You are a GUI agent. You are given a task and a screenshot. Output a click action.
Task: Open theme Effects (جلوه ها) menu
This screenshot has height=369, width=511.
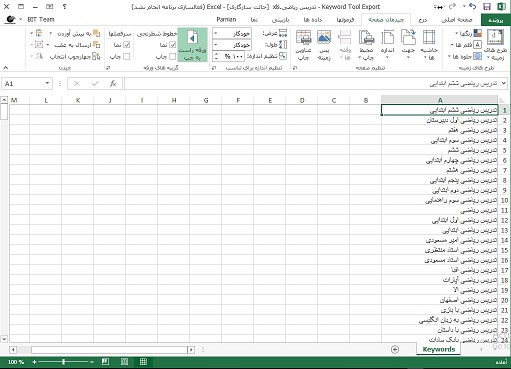click(465, 56)
